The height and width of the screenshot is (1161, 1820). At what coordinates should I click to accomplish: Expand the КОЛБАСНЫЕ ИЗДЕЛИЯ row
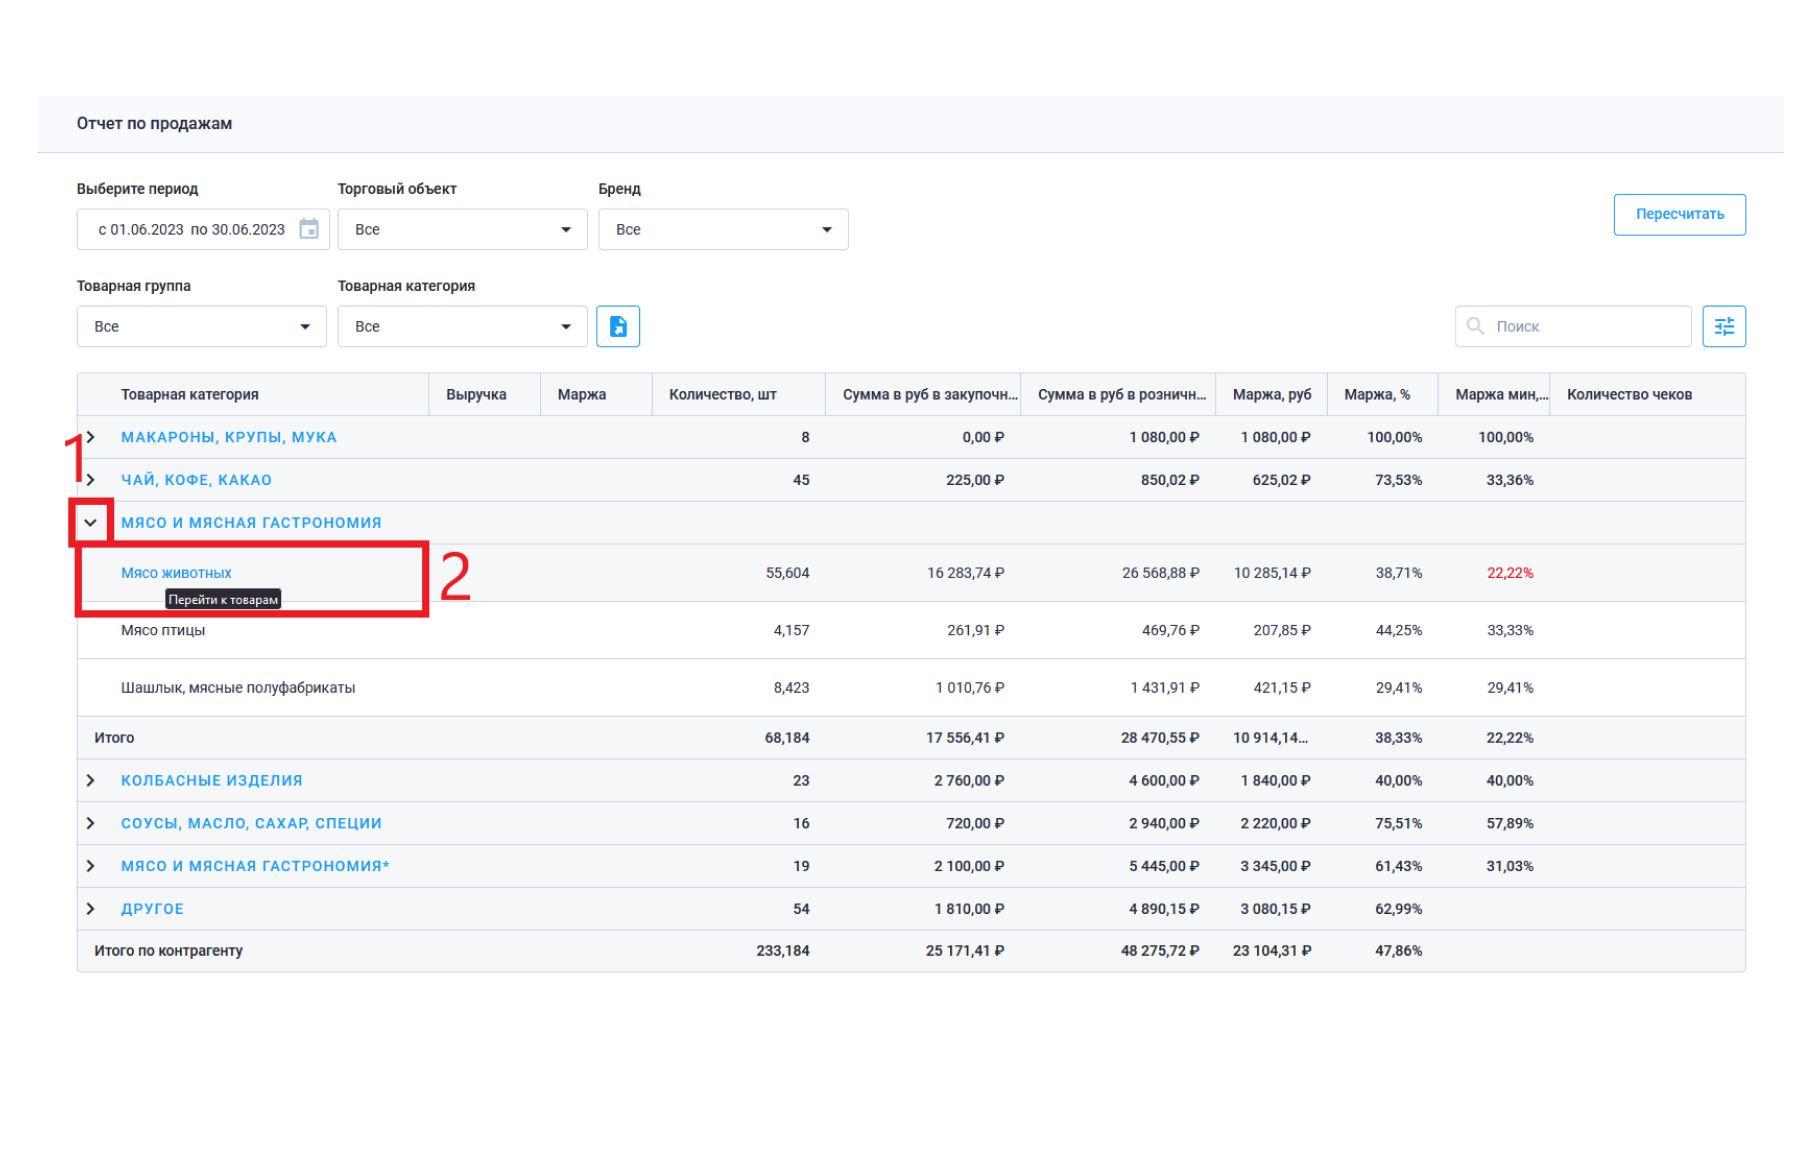[x=91, y=780]
